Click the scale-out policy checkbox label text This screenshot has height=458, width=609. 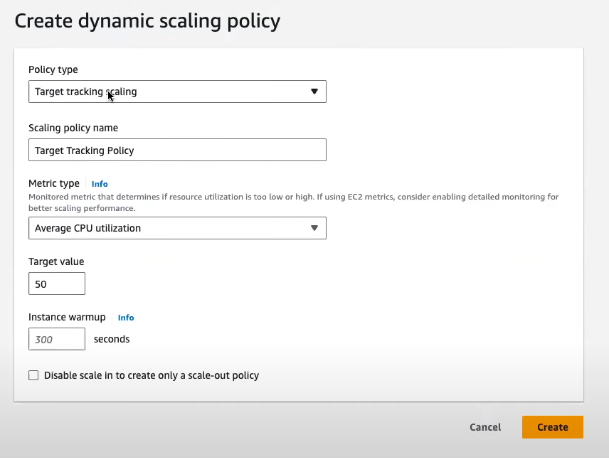click(151, 375)
